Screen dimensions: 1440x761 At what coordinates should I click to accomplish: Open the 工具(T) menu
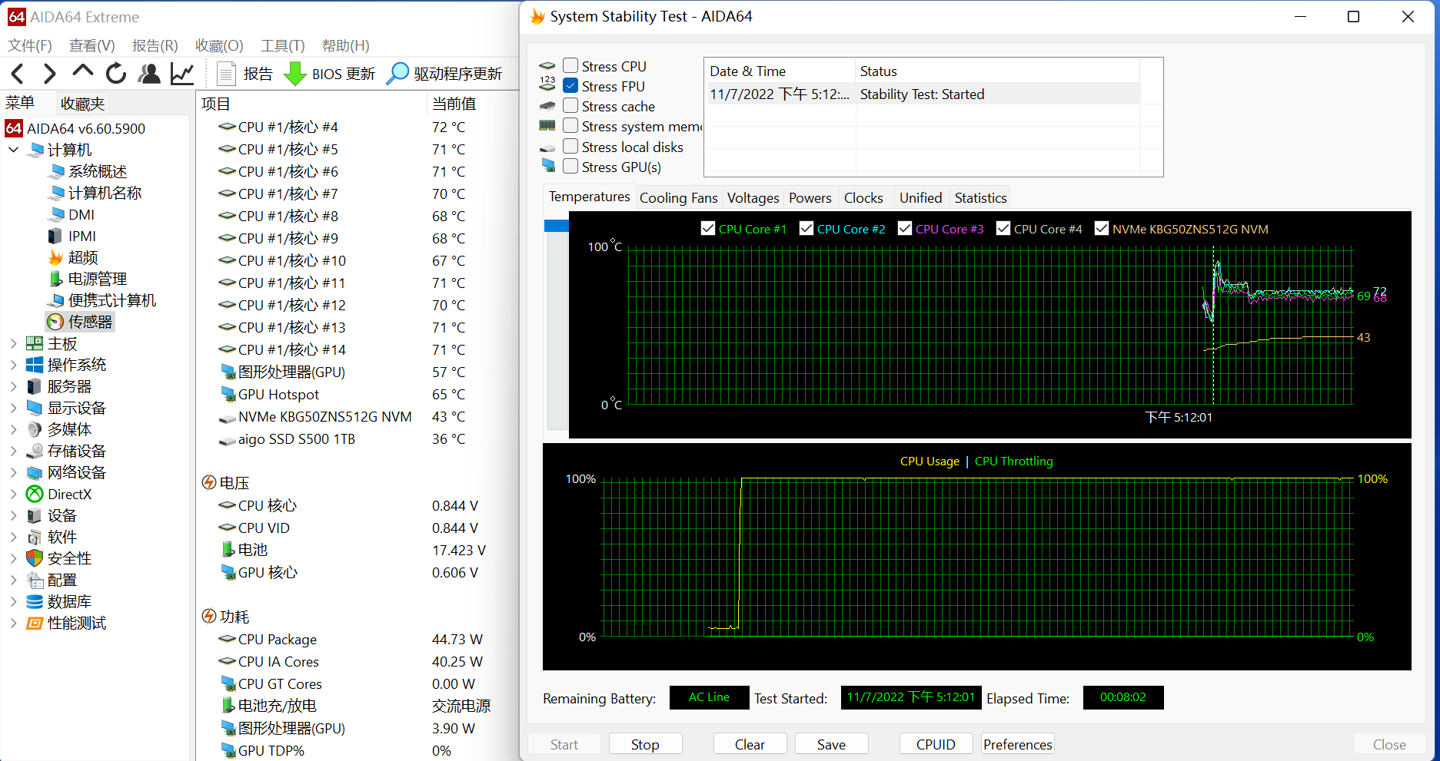tap(282, 45)
